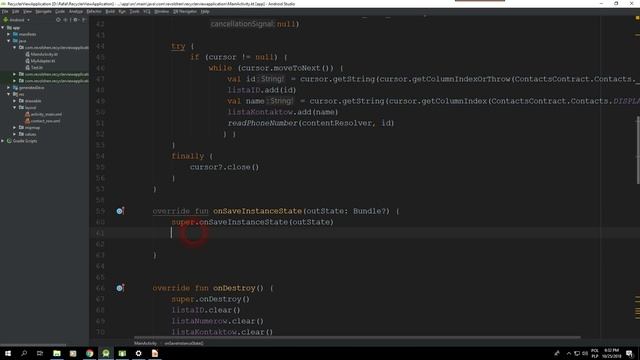
Task: Open Task View on the taskbar
Action: (x=40, y=353)
